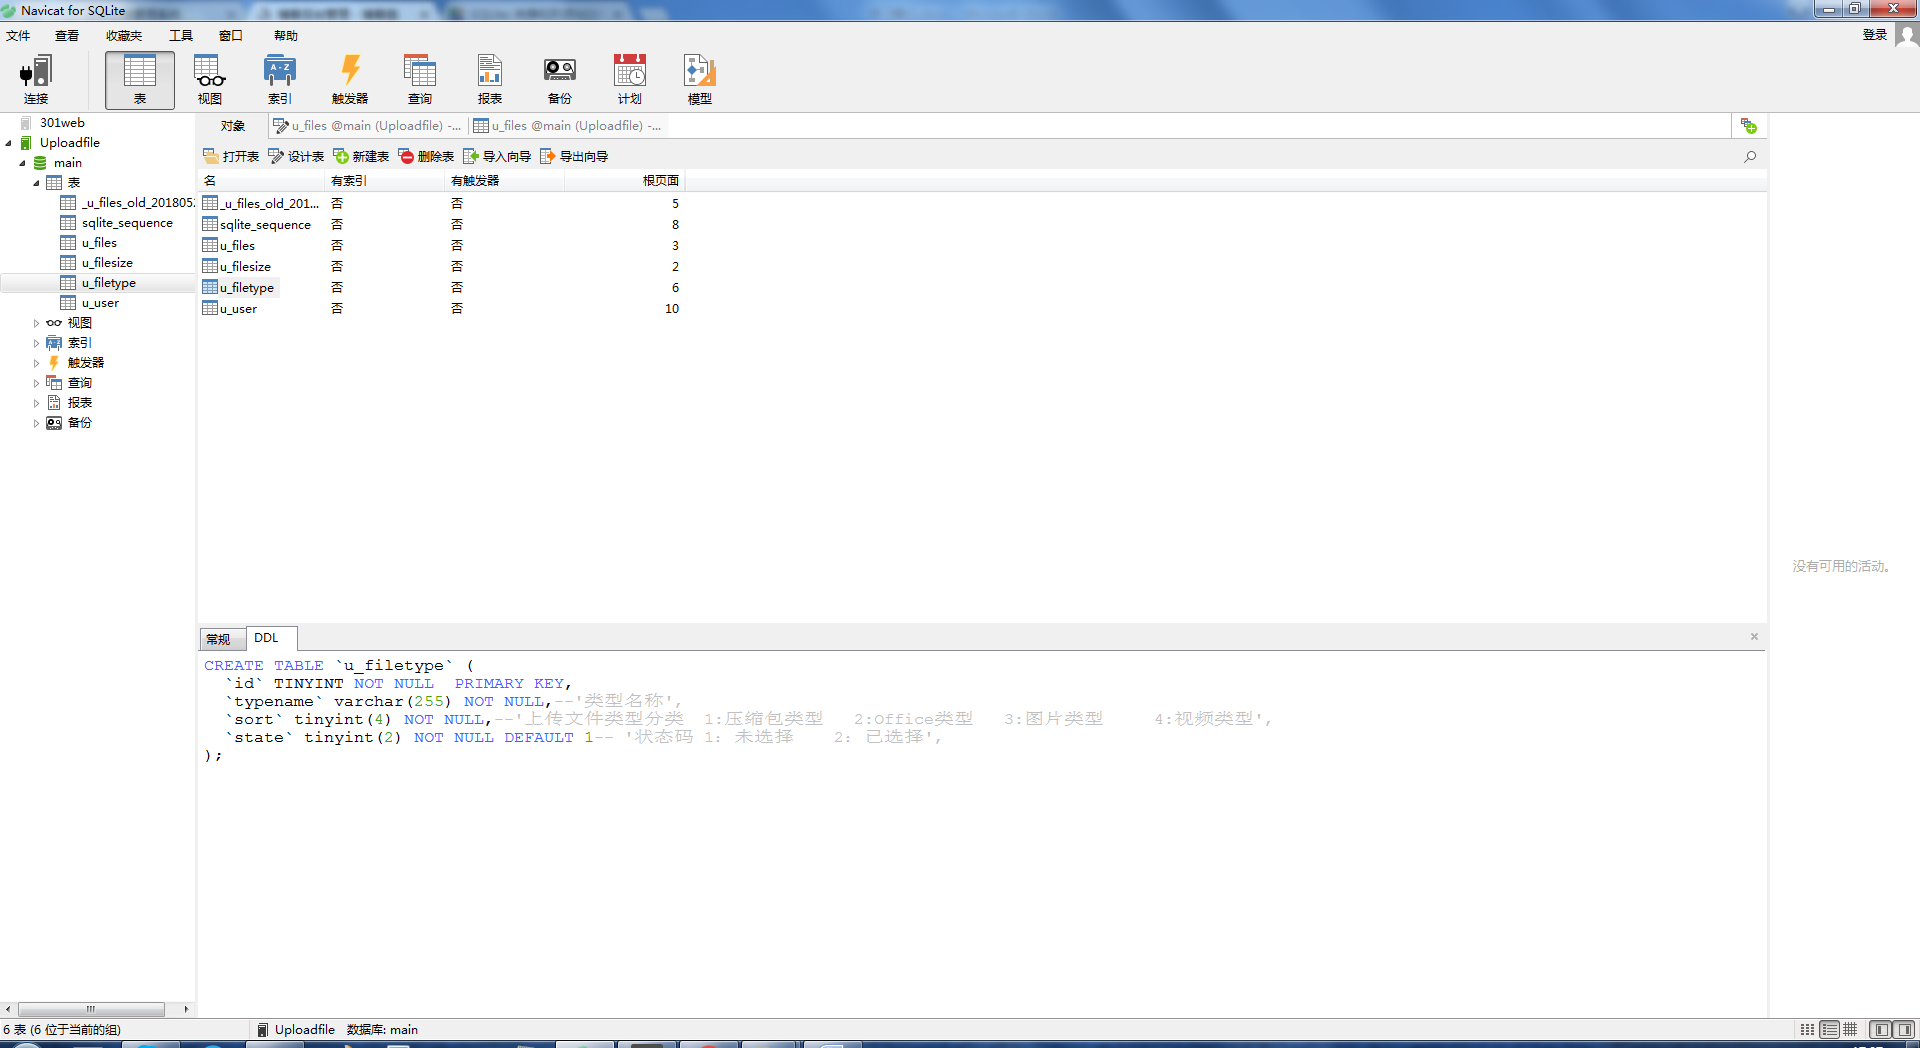Switch to list view icon in status bar

(1807, 1029)
